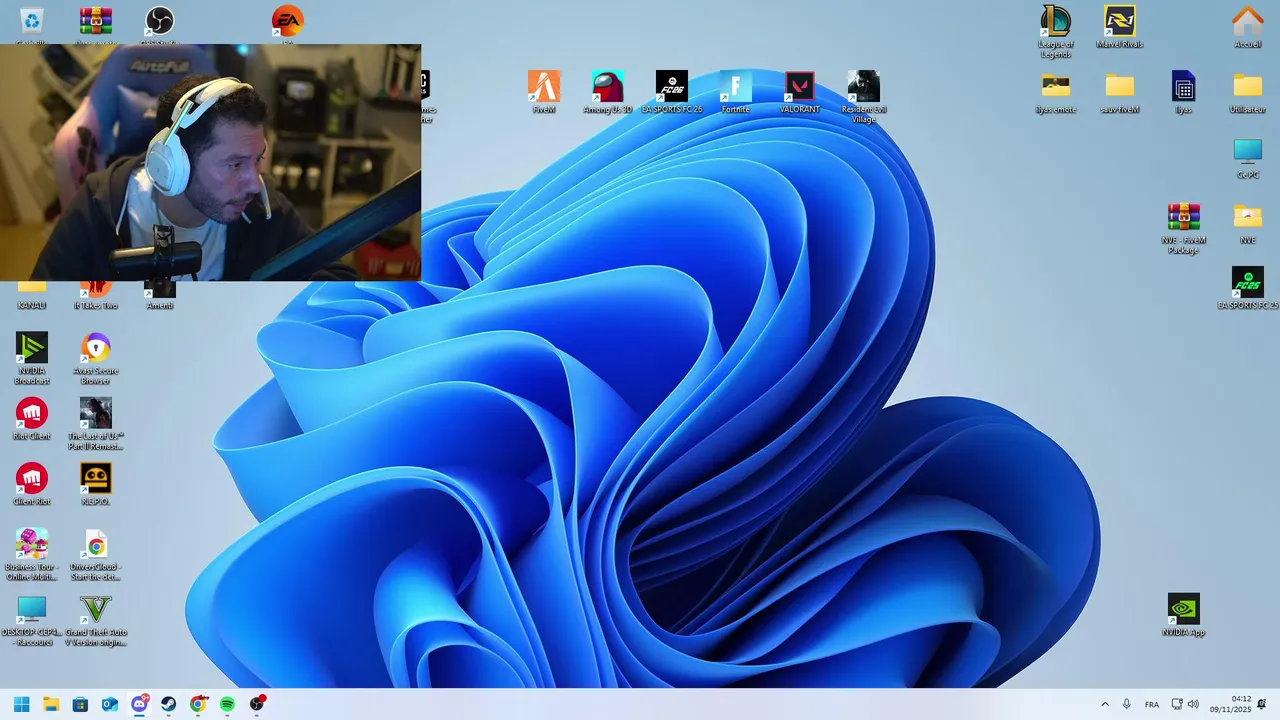Screen dimensions: 1280x720
Task: Open the Accueil home icon
Action: coord(1248,26)
